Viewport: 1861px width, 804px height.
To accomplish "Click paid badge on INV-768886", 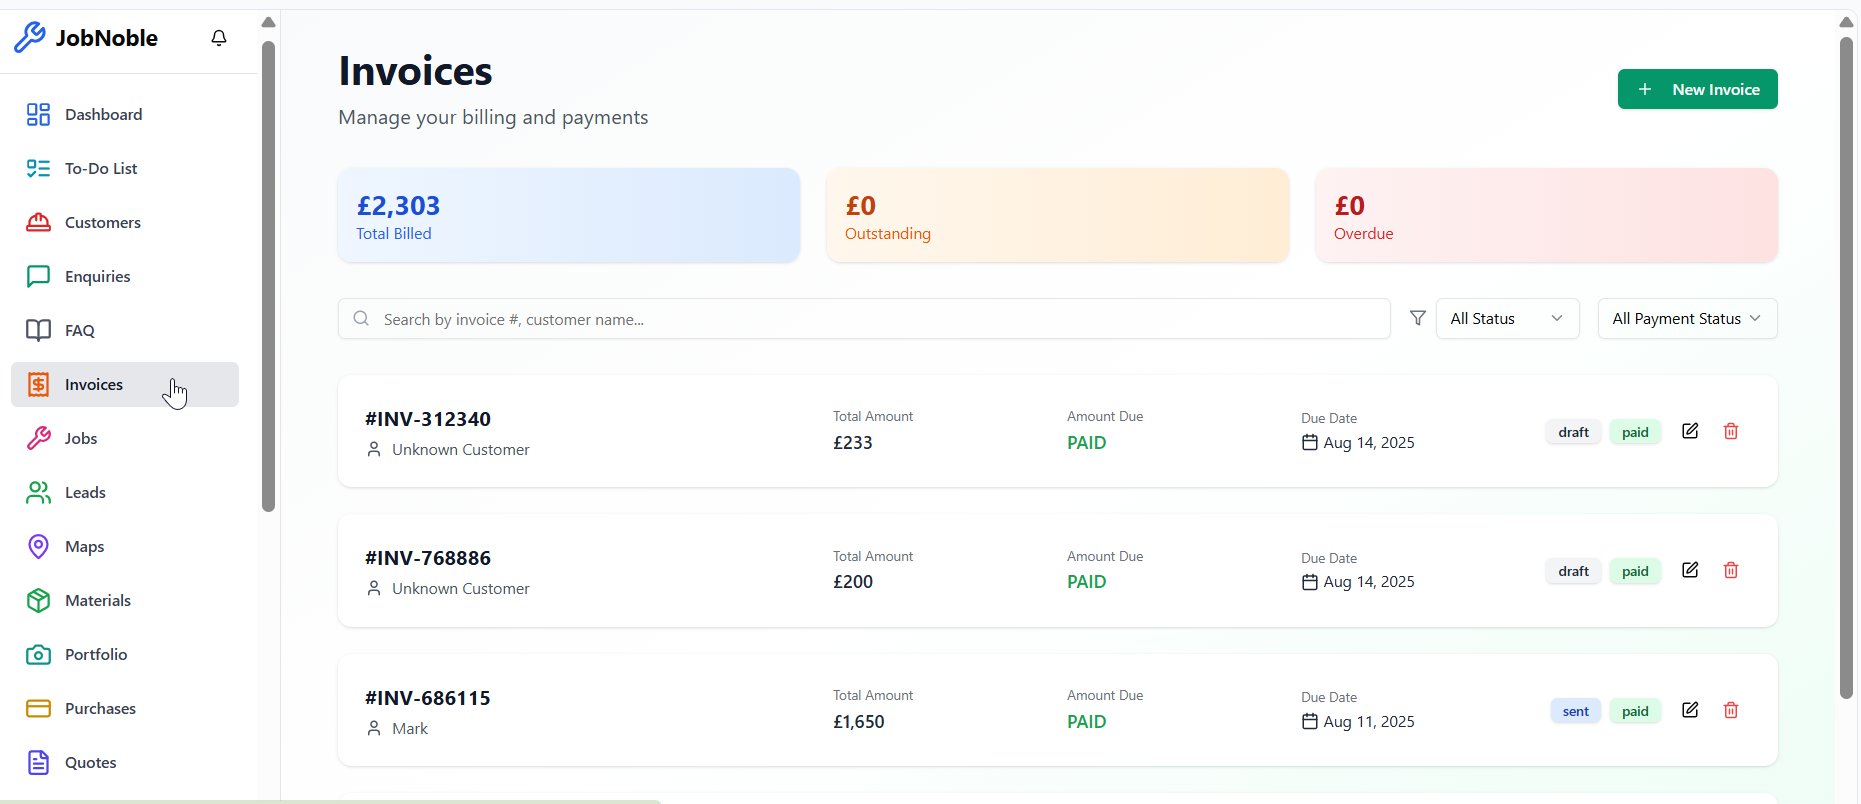I will [x=1635, y=571].
